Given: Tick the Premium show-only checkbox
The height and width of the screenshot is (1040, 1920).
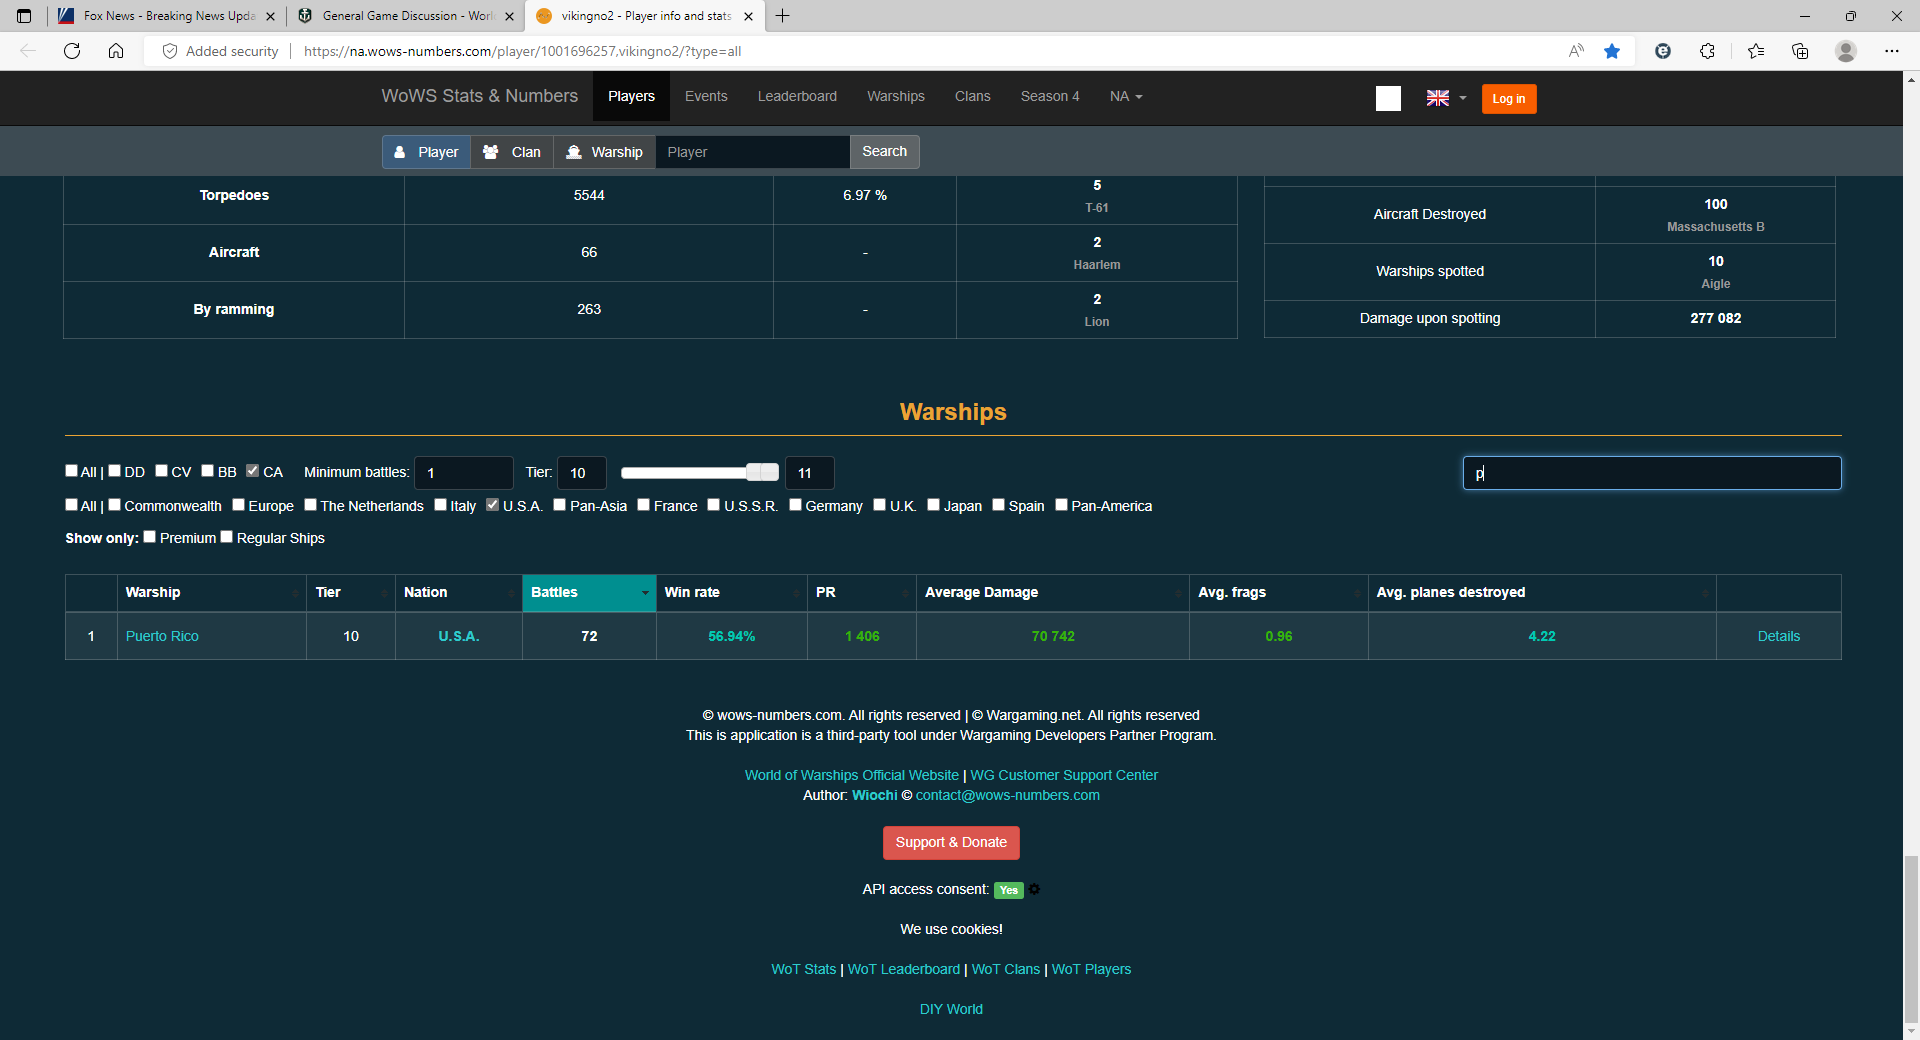Looking at the screenshot, I should click(150, 537).
